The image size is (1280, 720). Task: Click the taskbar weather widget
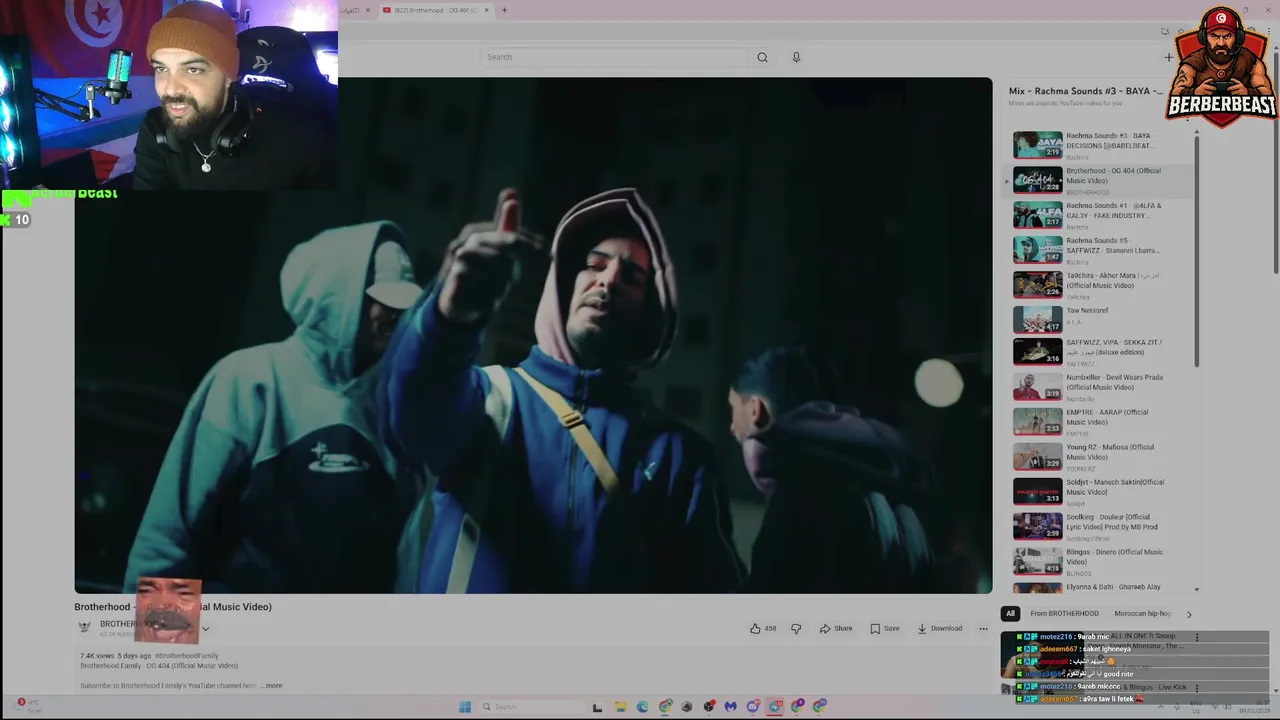click(x=30, y=706)
